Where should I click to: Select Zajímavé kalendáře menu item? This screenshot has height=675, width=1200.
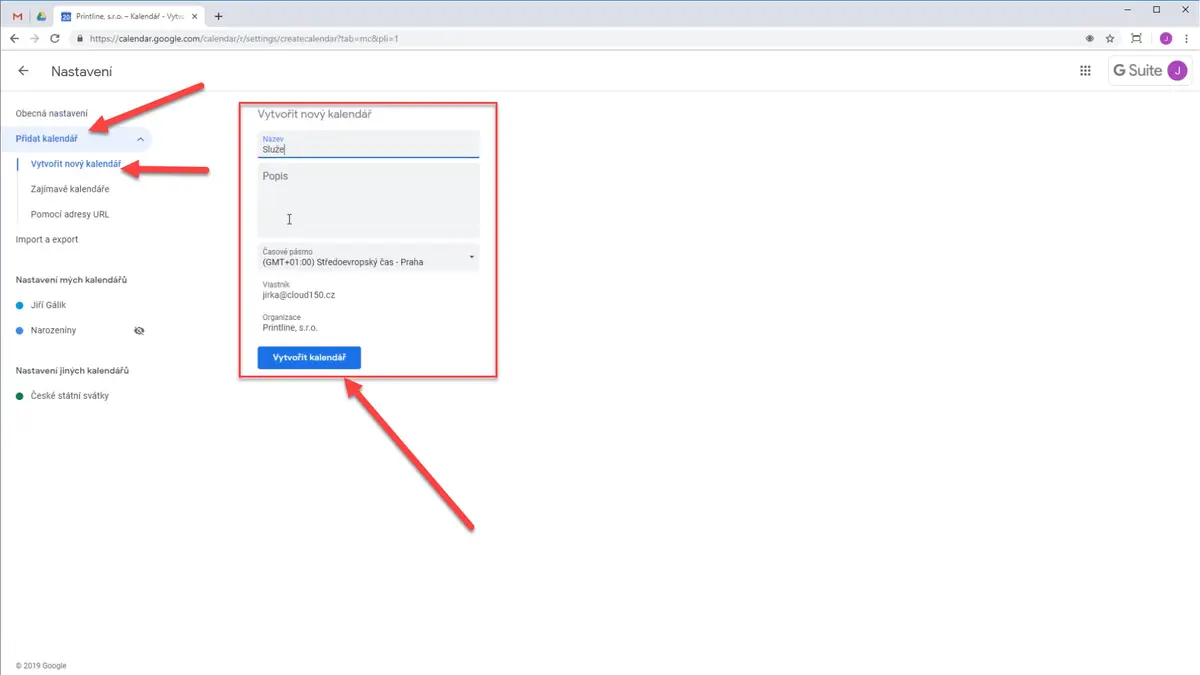(70, 189)
